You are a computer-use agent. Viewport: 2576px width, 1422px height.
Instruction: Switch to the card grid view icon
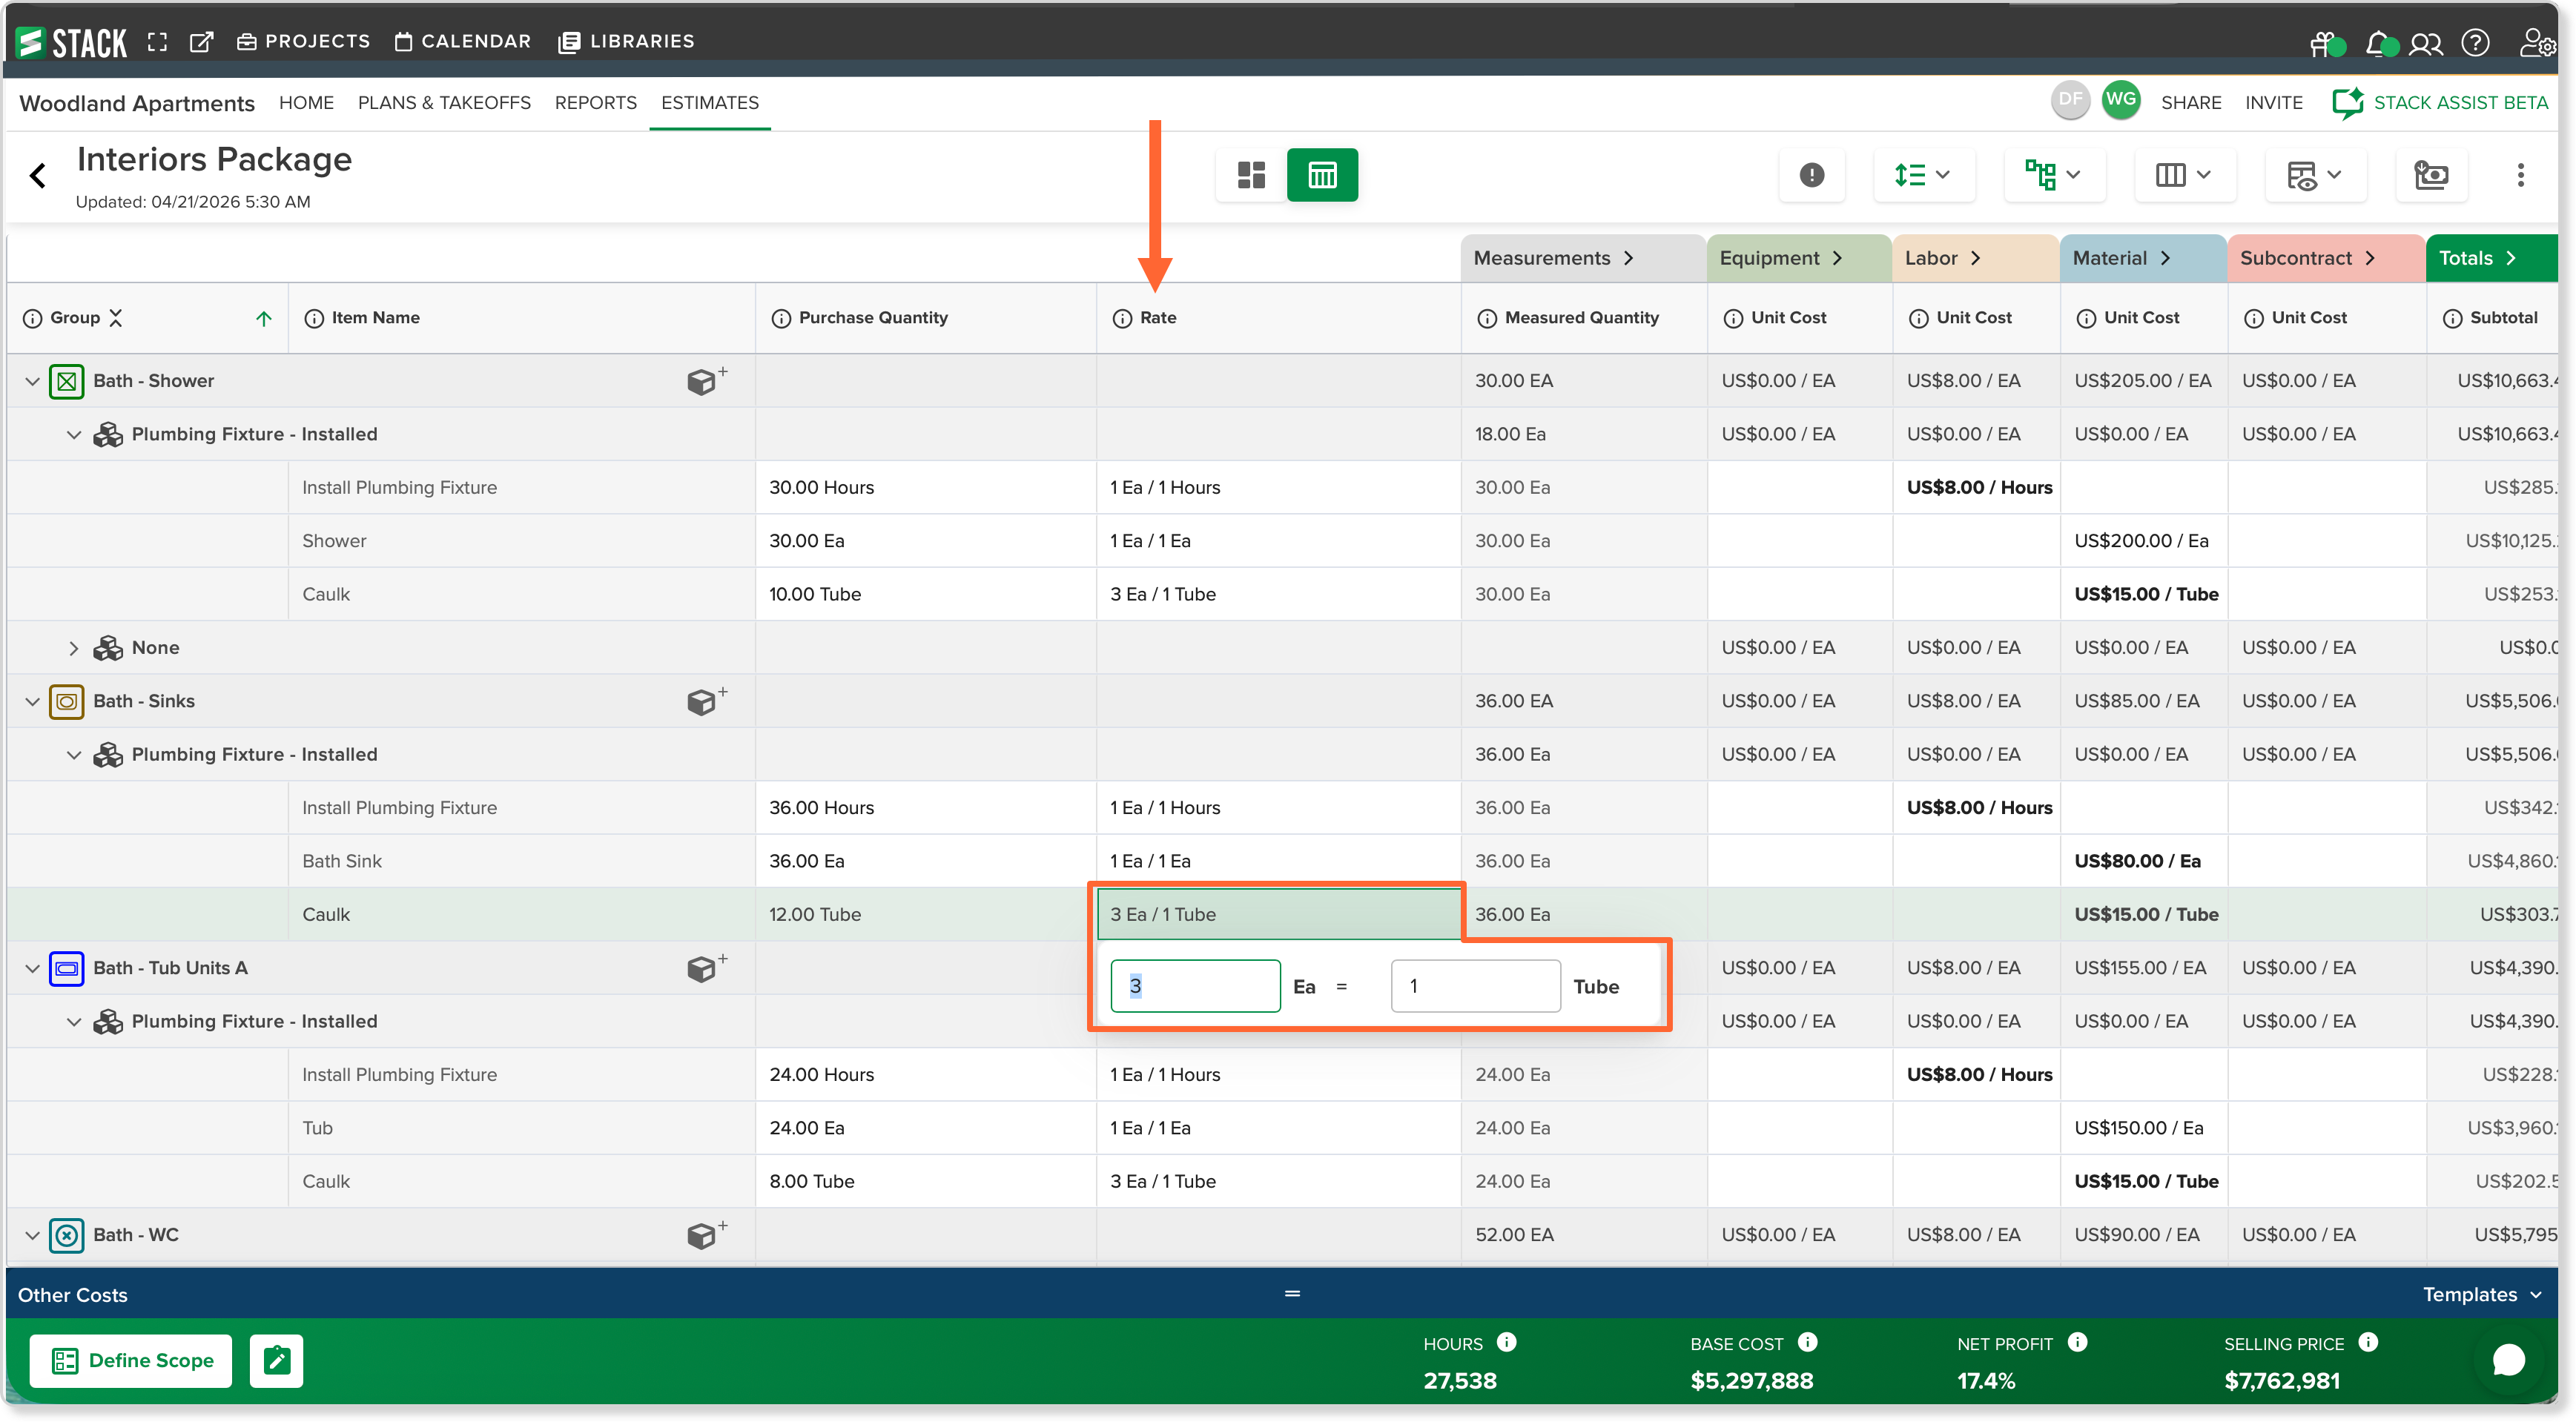coord(1251,175)
